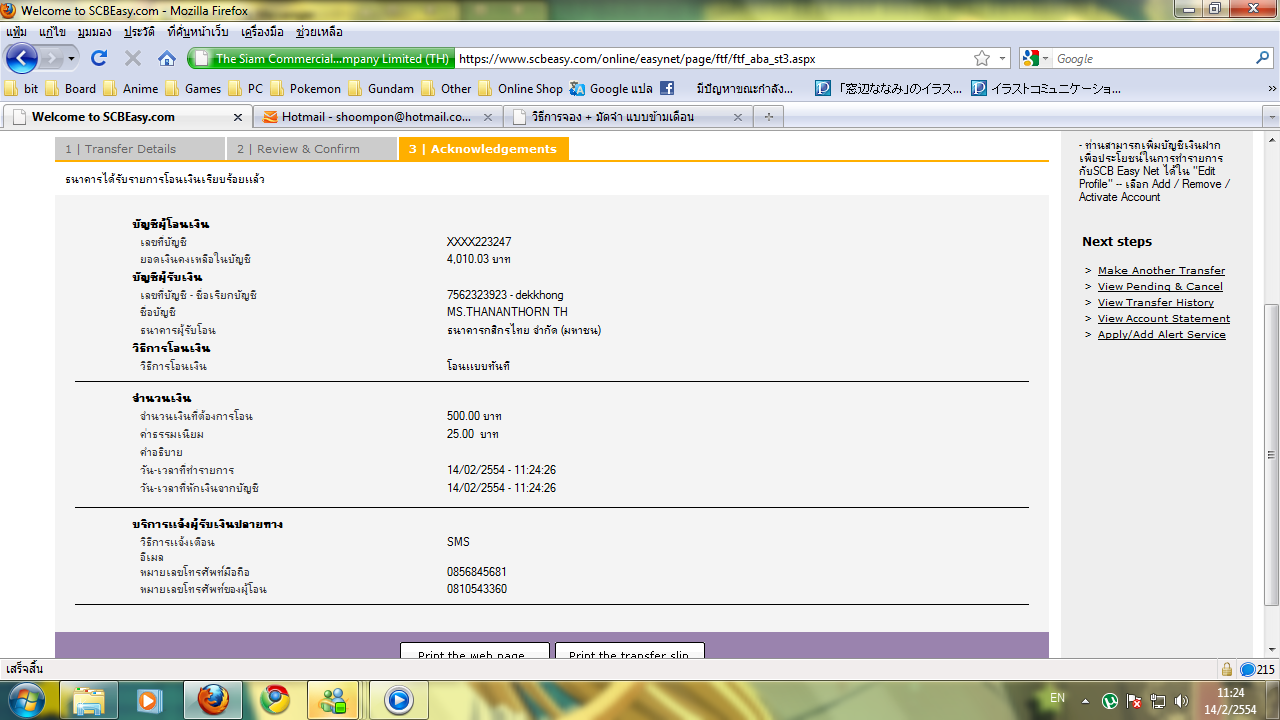This screenshot has height=720, width=1280.
Task: Open the เครื่องมือ (Tools) menu
Action: [264, 32]
